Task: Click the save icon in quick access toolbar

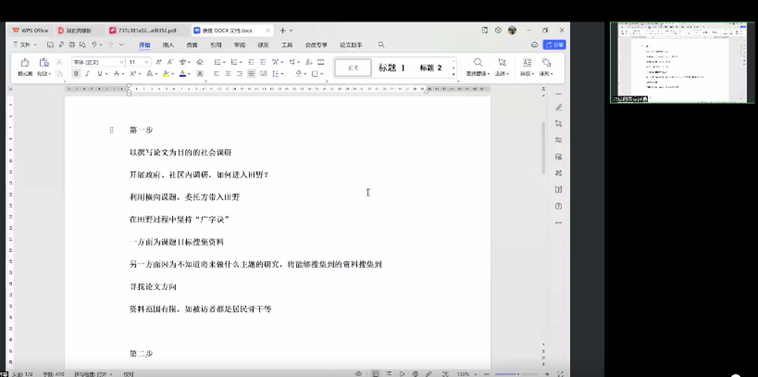Action: (50, 44)
